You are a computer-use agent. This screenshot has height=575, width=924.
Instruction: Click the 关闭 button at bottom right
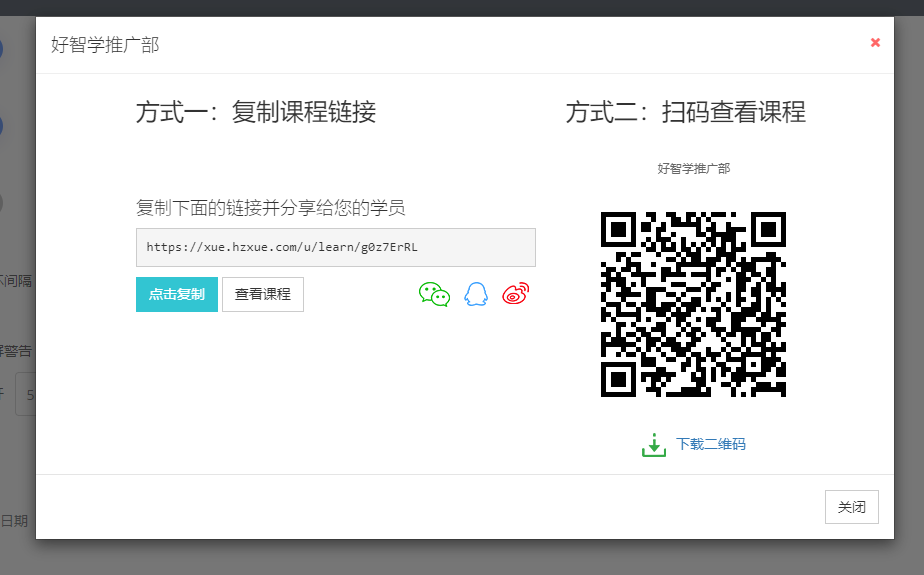point(852,507)
